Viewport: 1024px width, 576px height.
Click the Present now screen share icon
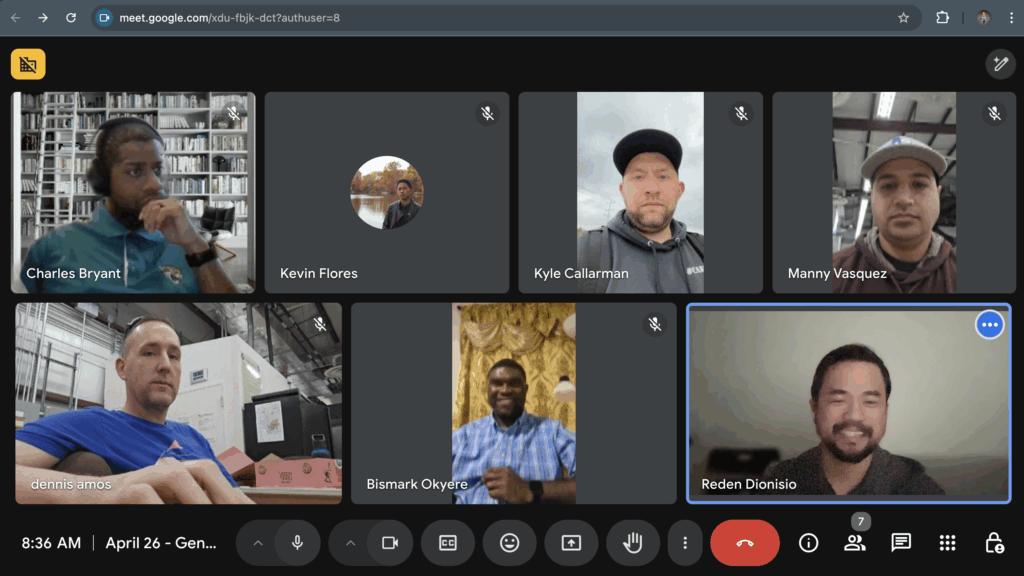[571, 543]
